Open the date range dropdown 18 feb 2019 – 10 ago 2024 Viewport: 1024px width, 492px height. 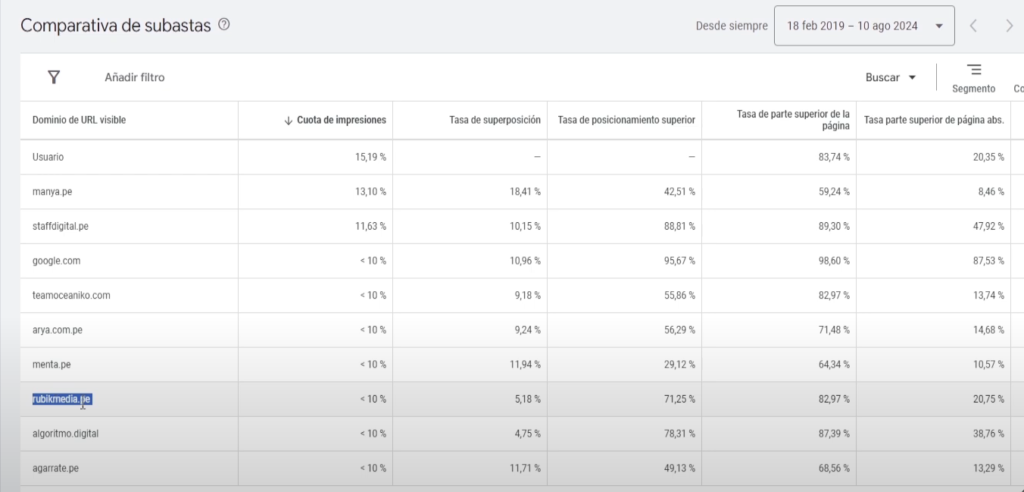point(864,26)
